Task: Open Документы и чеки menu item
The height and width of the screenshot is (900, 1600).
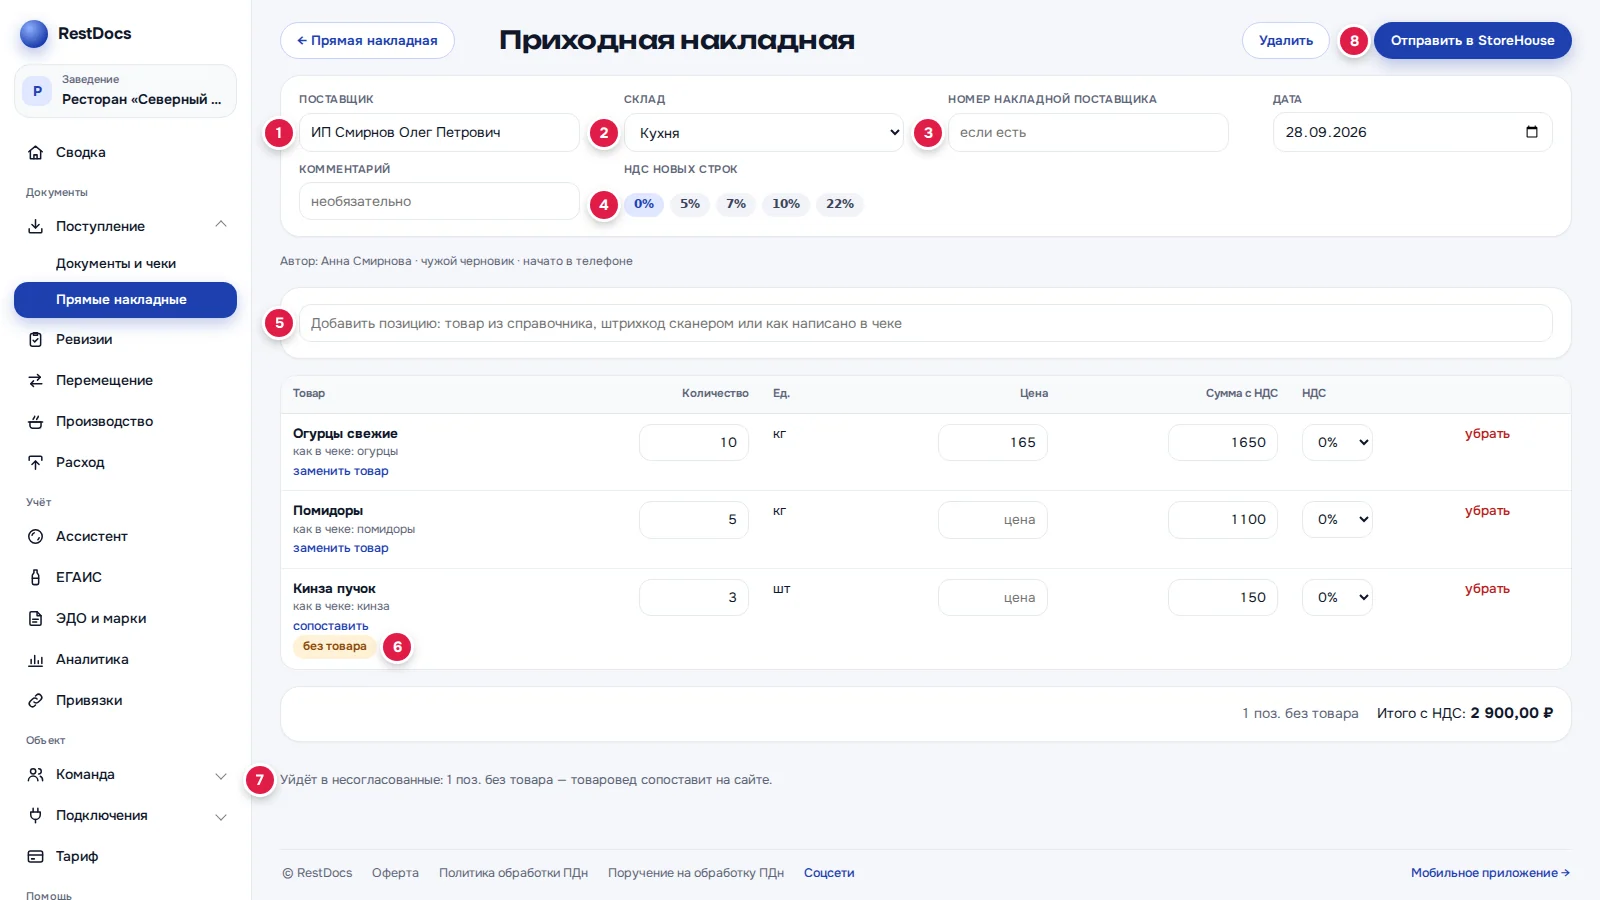Action: 125,264
